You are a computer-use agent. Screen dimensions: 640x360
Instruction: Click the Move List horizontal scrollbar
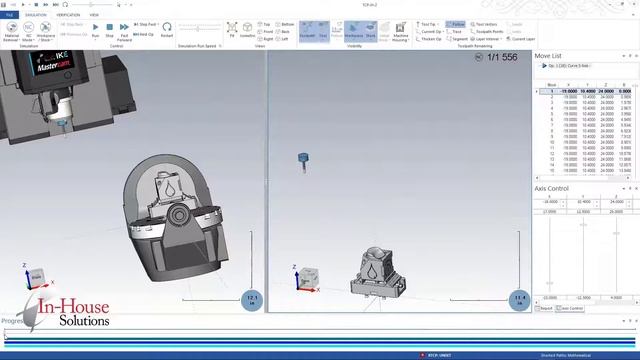click(582, 178)
